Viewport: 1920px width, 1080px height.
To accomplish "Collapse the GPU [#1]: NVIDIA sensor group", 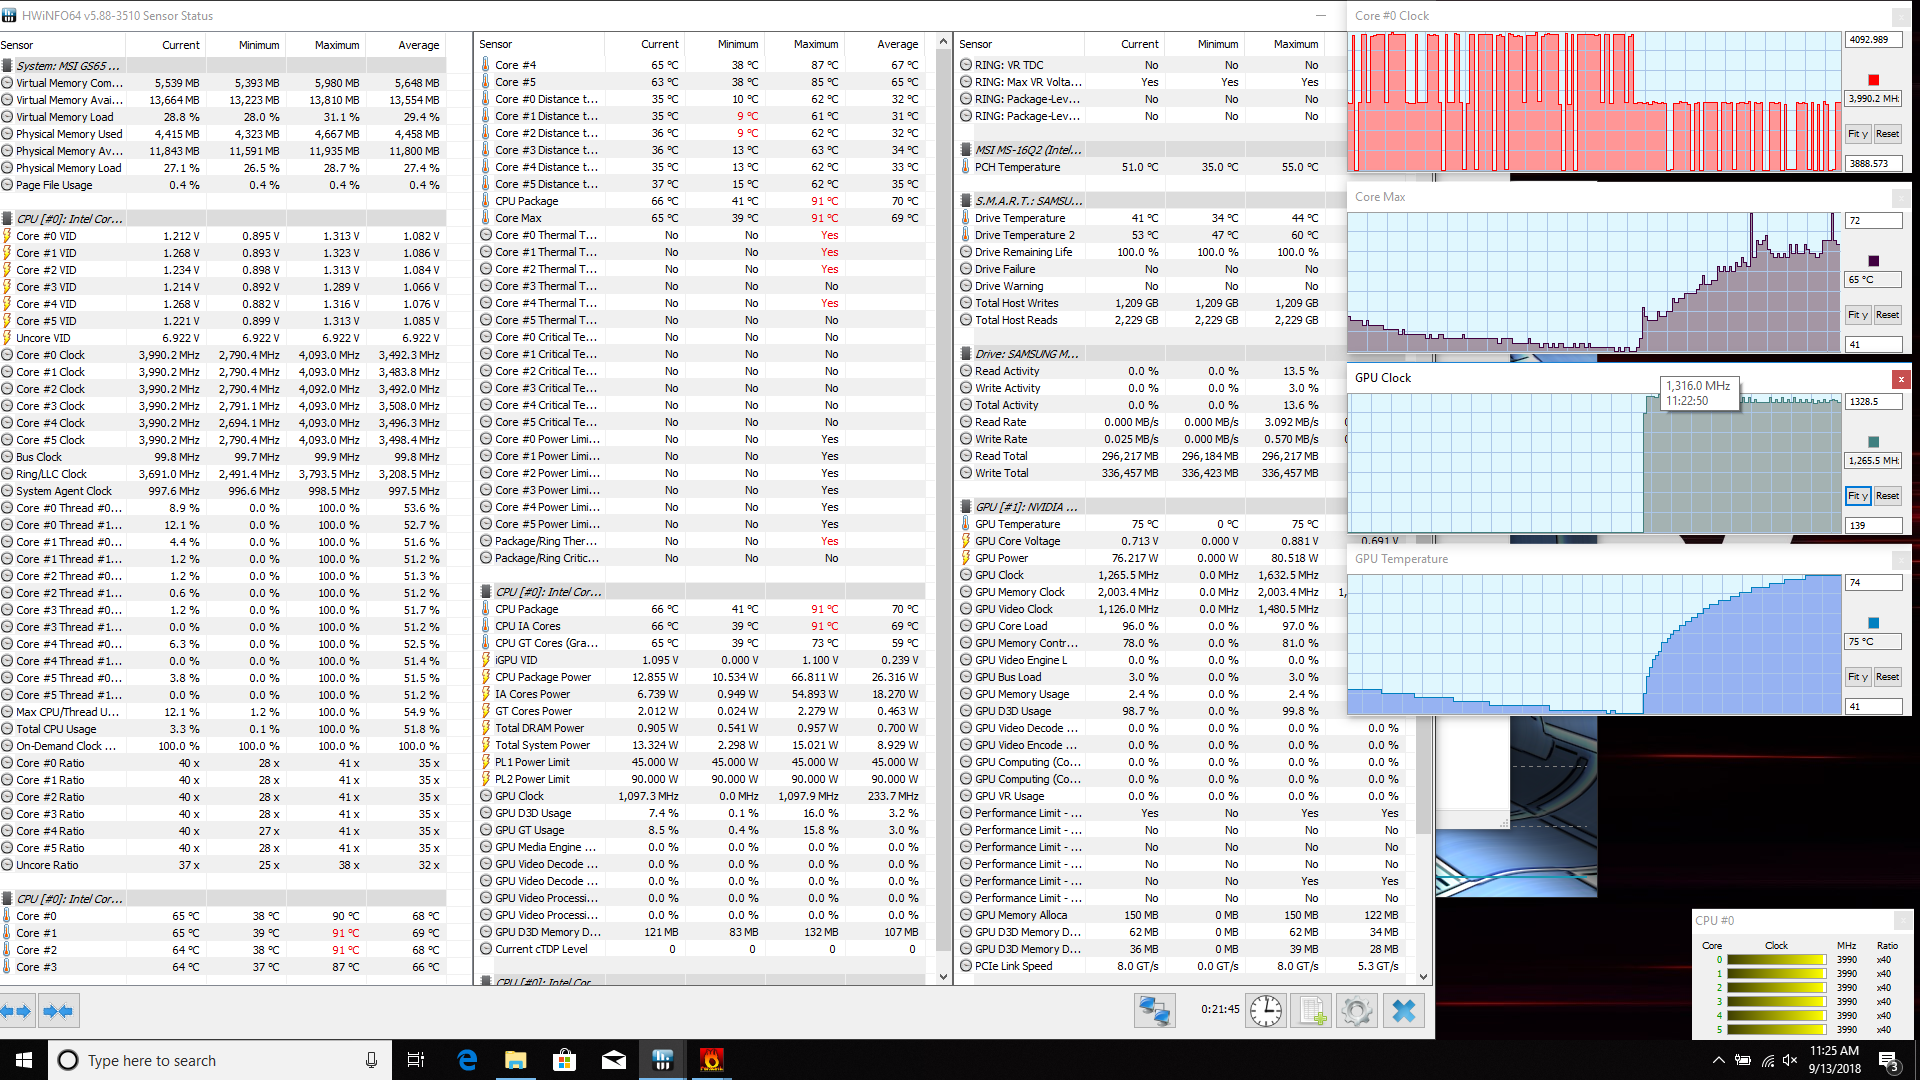I will [1025, 507].
